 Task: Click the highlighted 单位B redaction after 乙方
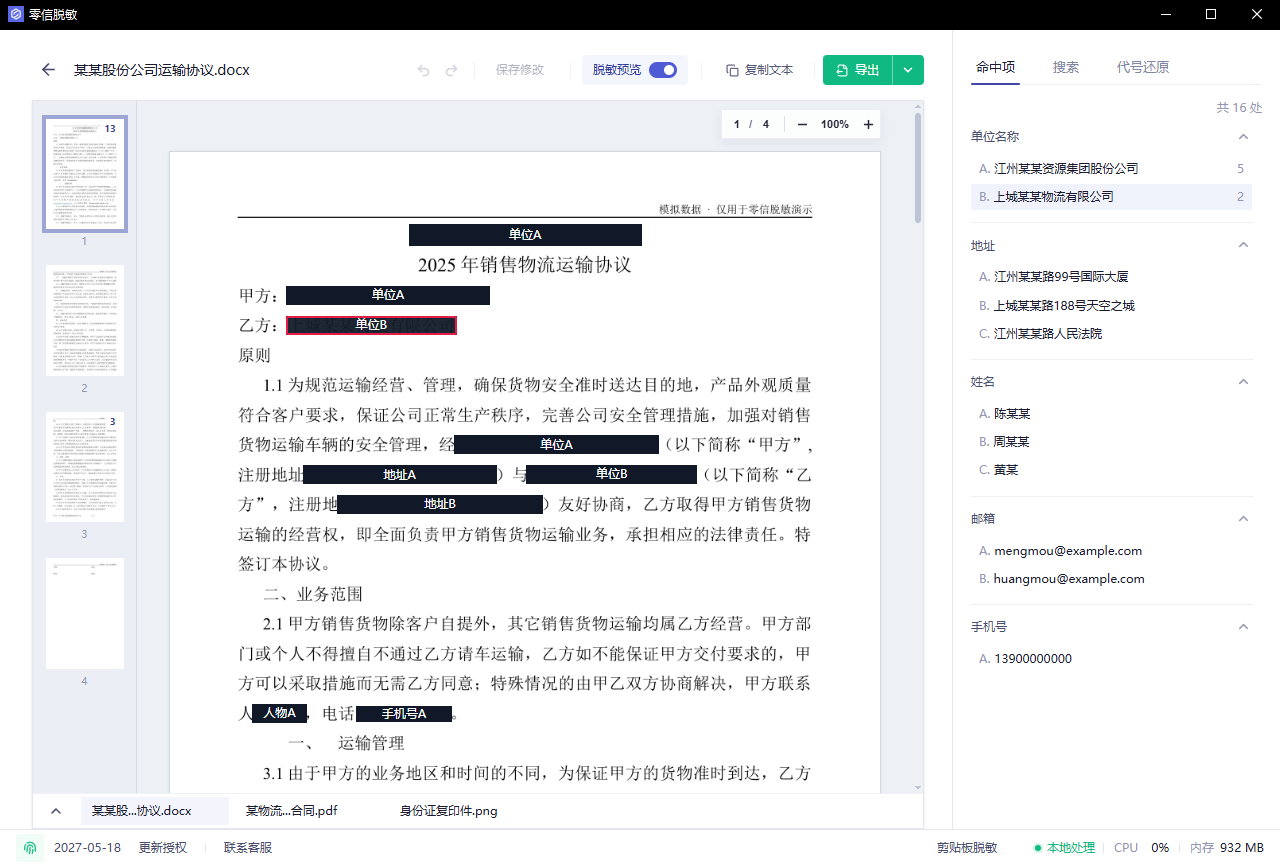pyautogui.click(x=371, y=325)
